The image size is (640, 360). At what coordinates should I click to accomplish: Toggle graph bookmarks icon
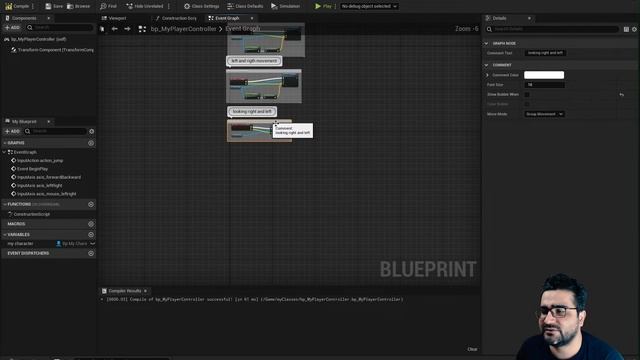coord(102,29)
